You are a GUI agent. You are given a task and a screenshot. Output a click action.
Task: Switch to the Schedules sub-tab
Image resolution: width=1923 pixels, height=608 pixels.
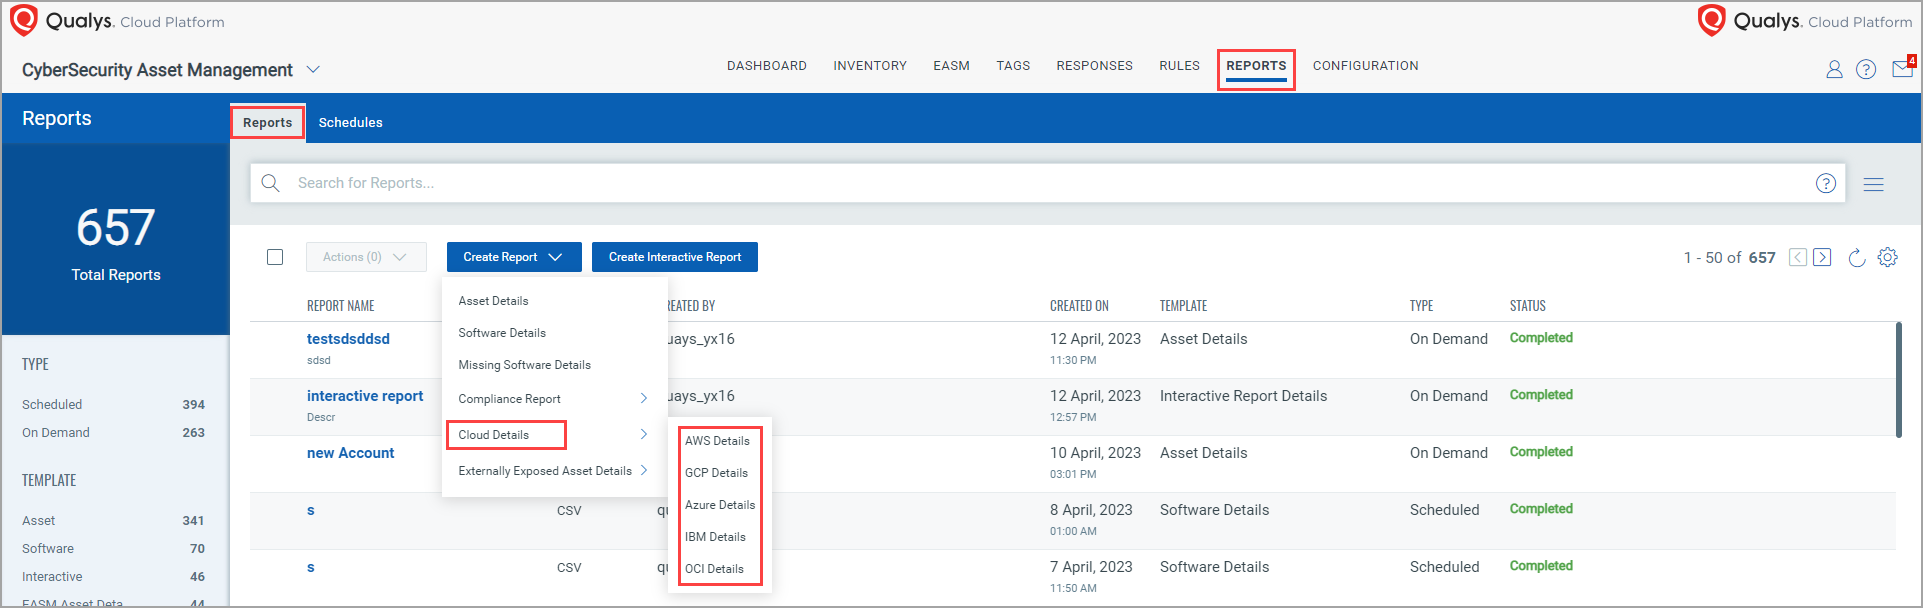[350, 122]
